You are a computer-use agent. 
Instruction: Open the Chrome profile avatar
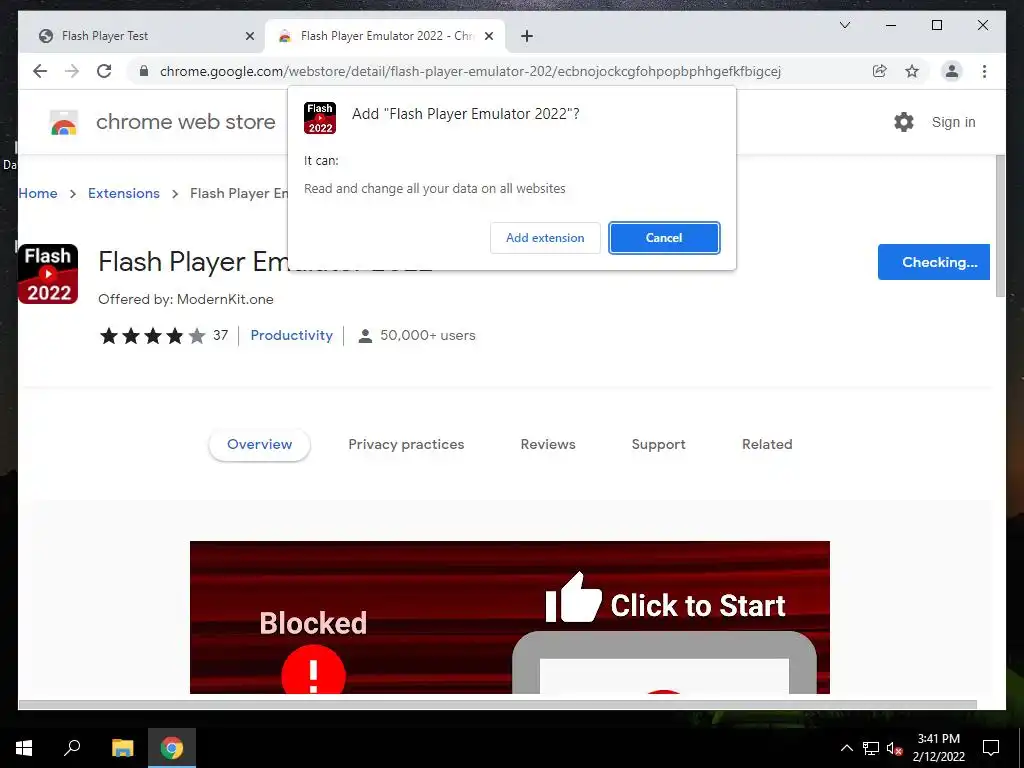(952, 71)
